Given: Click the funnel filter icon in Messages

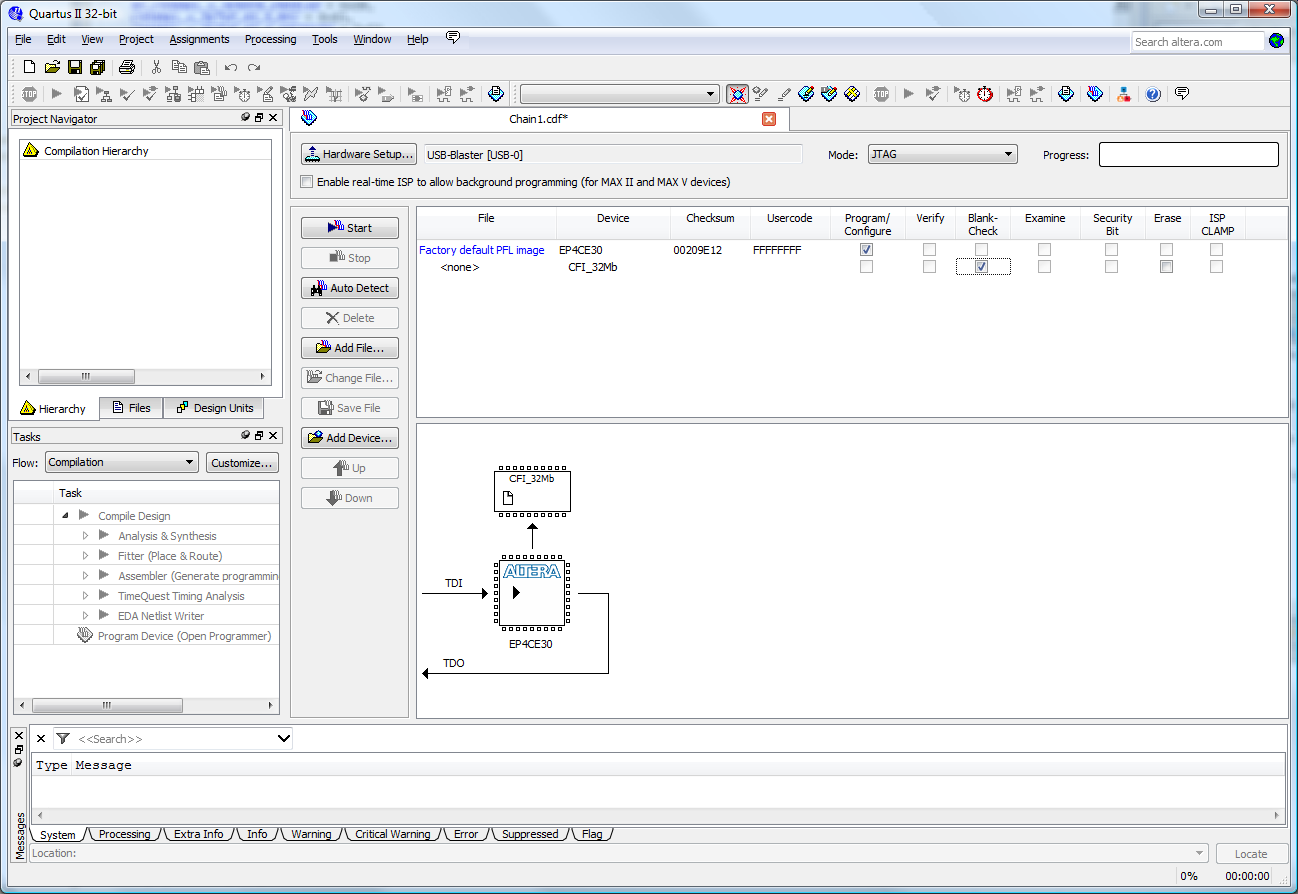Looking at the screenshot, I should 63,739.
